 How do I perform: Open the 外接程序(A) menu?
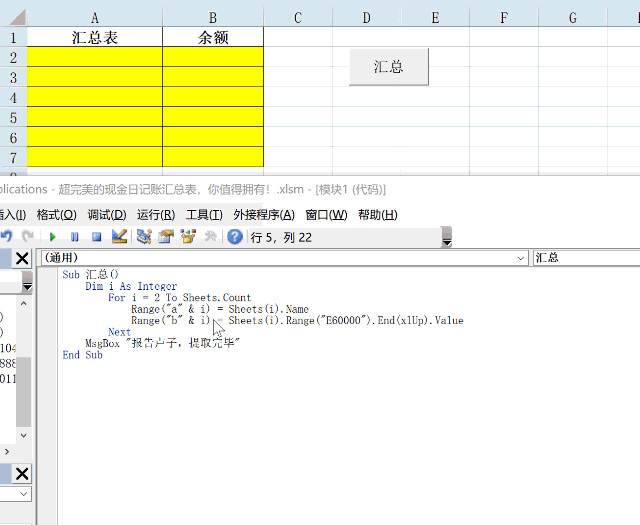(x=264, y=214)
